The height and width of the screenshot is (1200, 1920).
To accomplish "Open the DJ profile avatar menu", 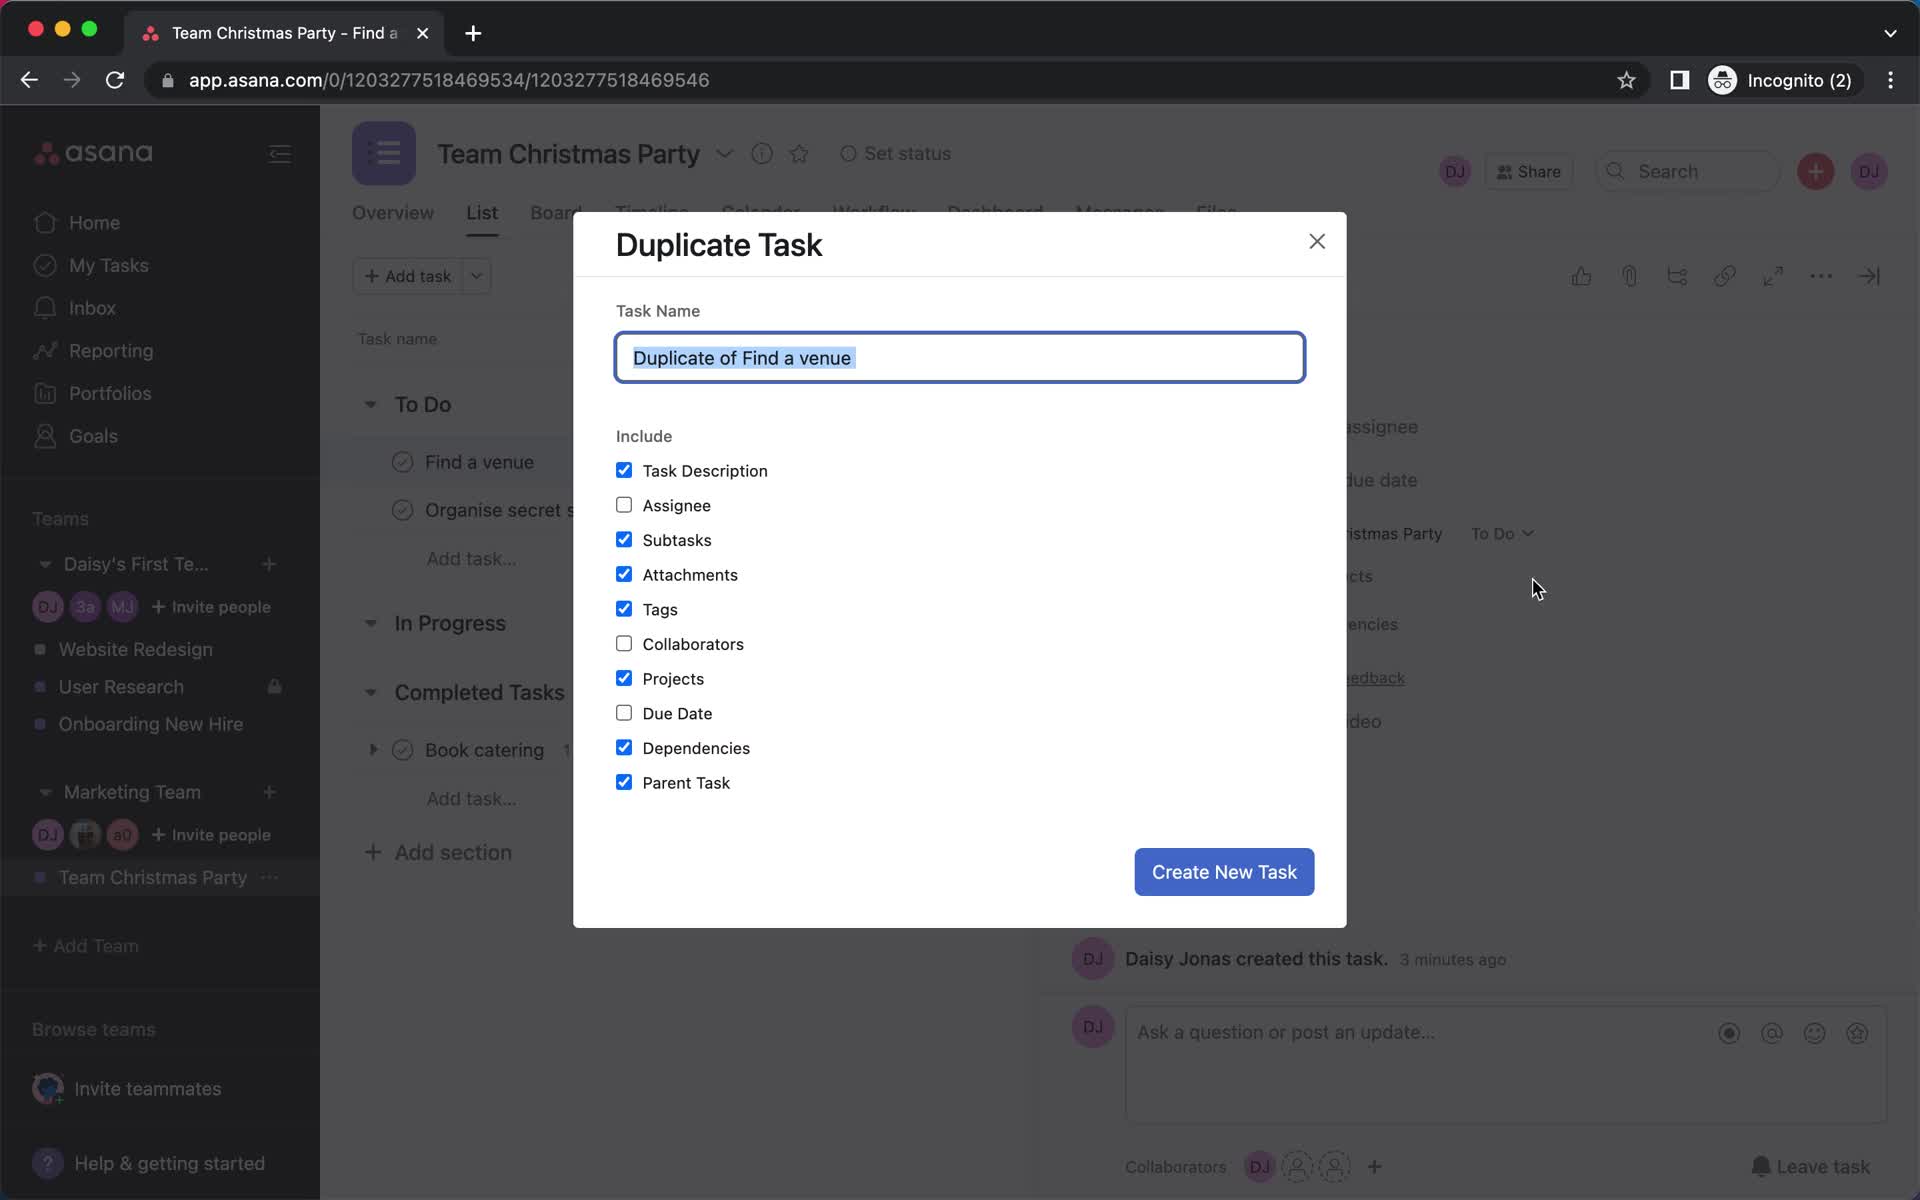I will point(1869,172).
